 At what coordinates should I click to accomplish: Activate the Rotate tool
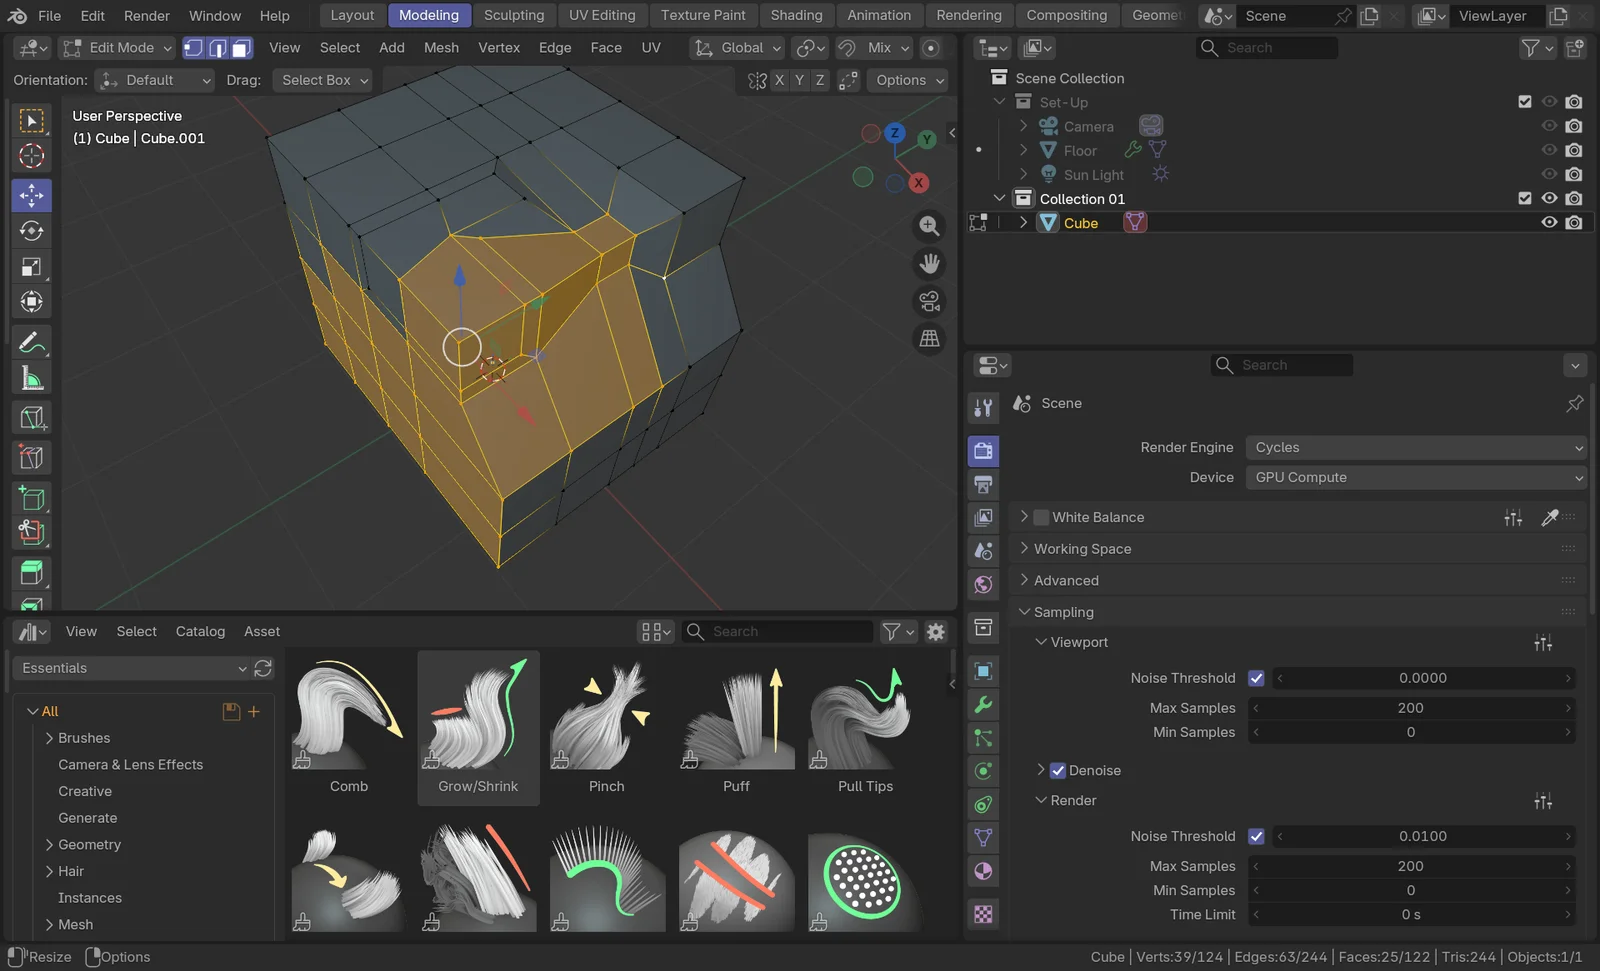(x=31, y=231)
